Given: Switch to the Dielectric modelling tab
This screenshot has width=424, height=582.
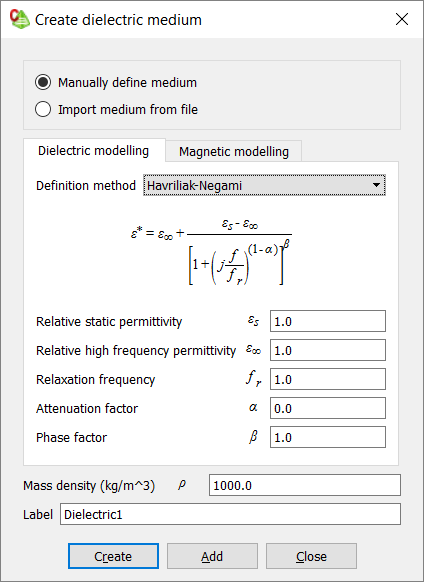Looking at the screenshot, I should 94,151.
